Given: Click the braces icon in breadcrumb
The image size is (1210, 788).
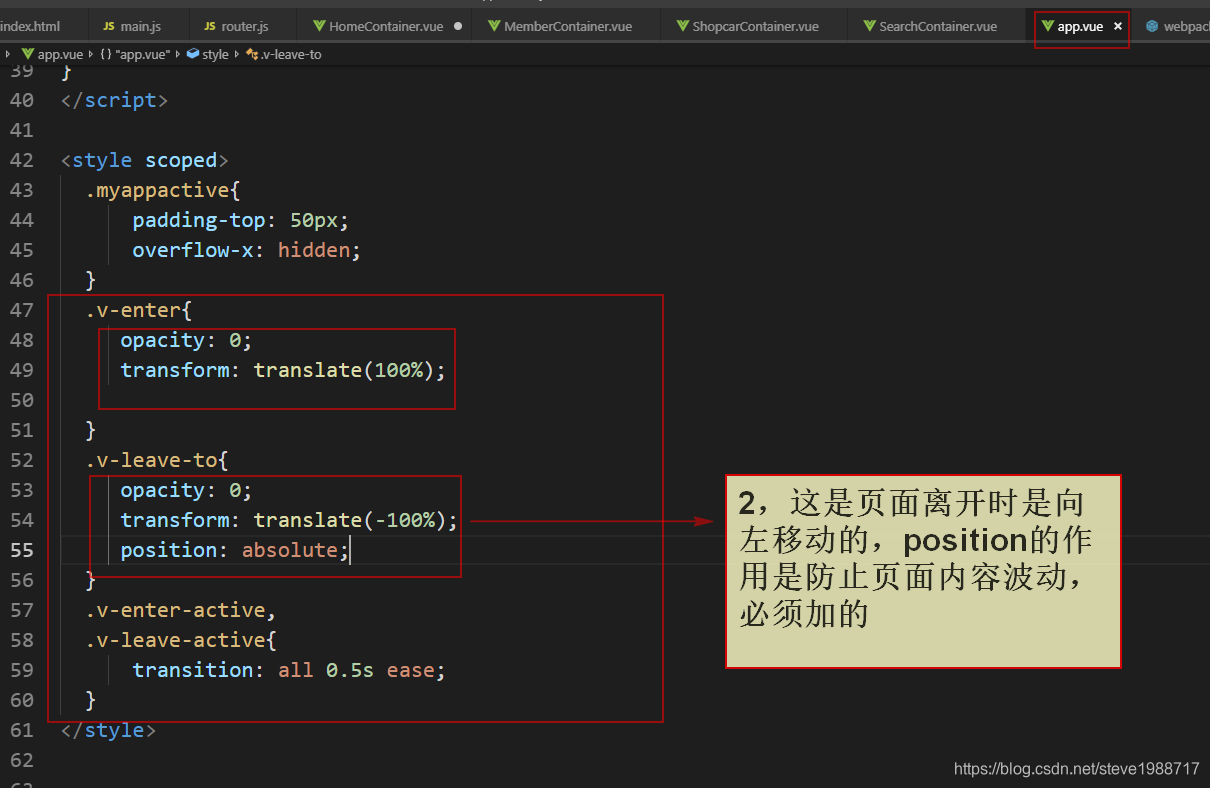Looking at the screenshot, I should point(105,54).
